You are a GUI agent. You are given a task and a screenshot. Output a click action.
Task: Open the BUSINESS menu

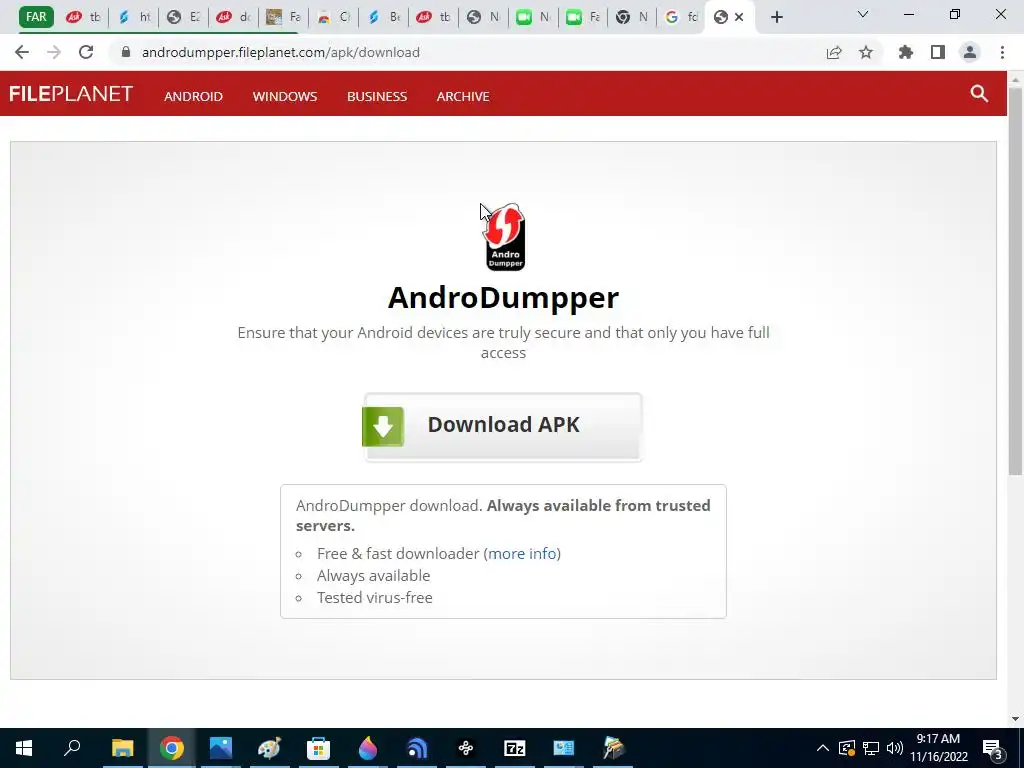click(377, 96)
